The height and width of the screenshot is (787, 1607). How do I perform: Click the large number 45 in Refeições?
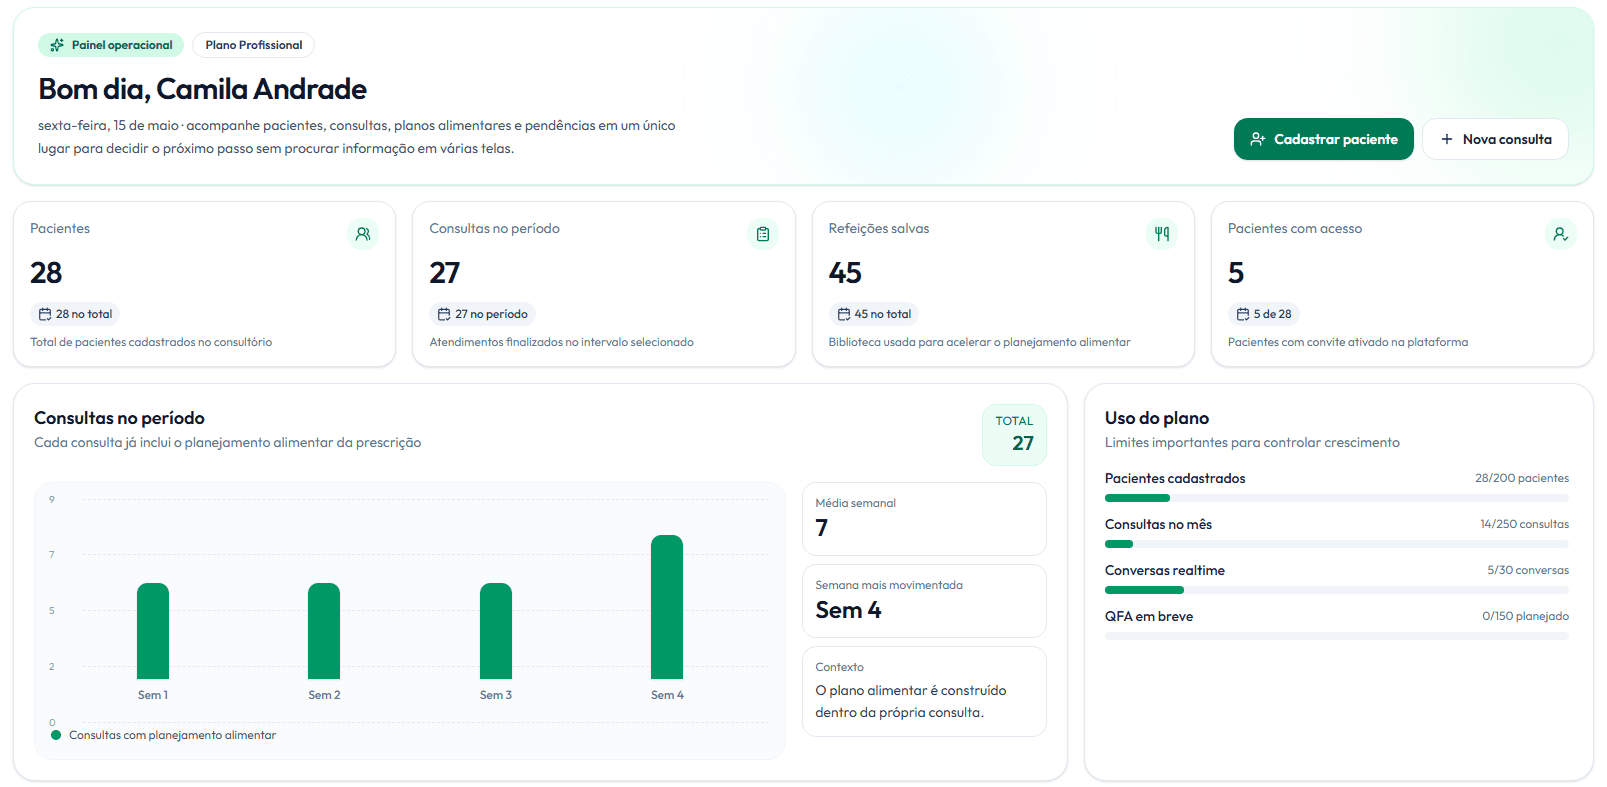(845, 273)
